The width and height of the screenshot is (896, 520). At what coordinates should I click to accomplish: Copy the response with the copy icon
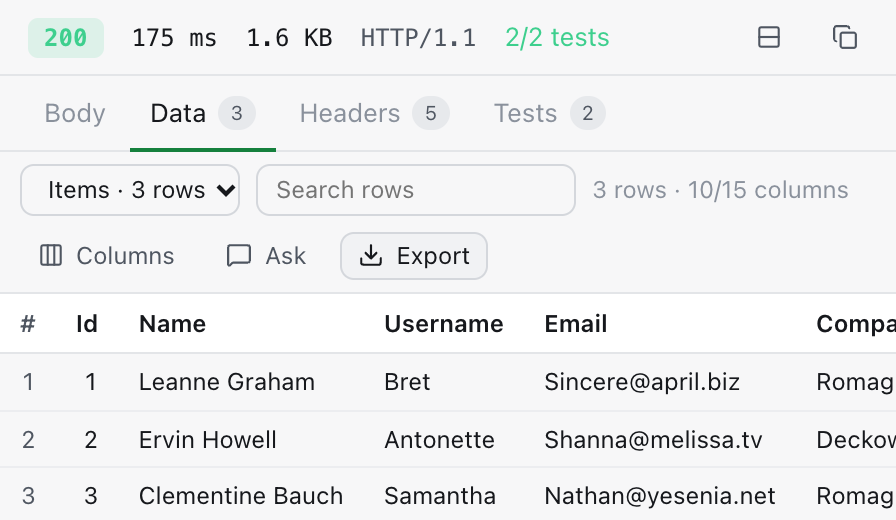click(845, 38)
